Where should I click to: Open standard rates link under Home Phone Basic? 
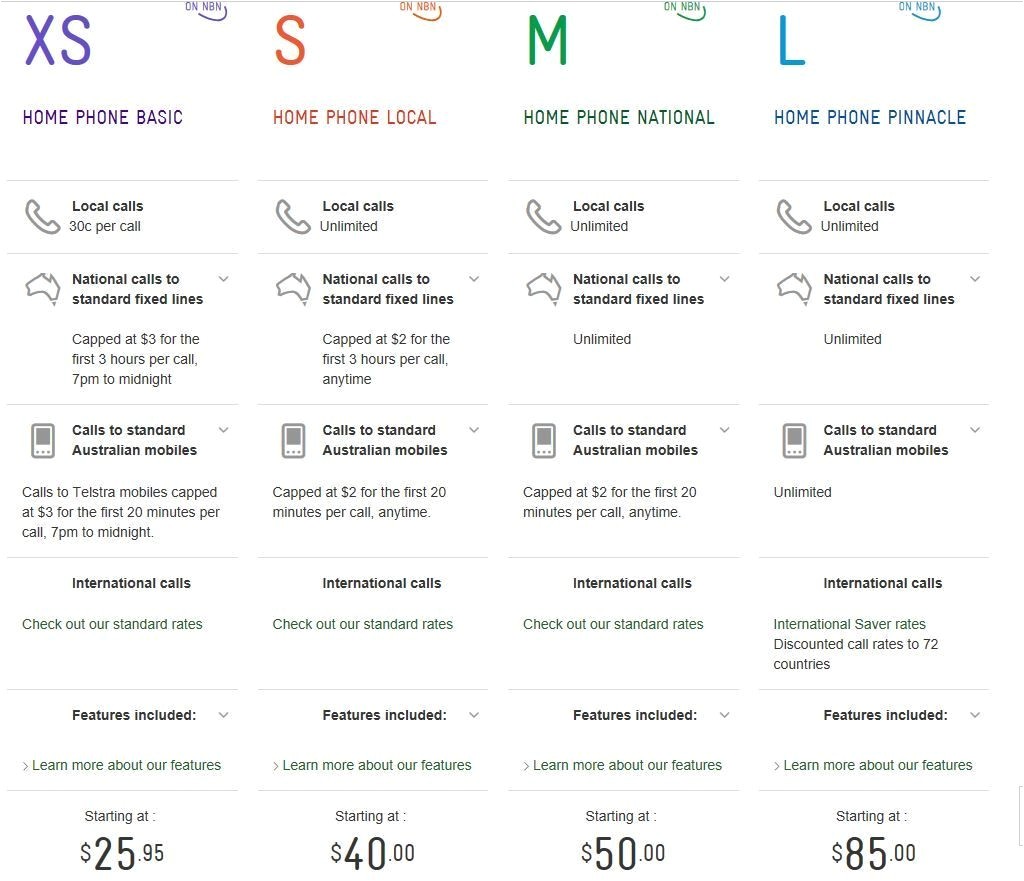[x=112, y=624]
